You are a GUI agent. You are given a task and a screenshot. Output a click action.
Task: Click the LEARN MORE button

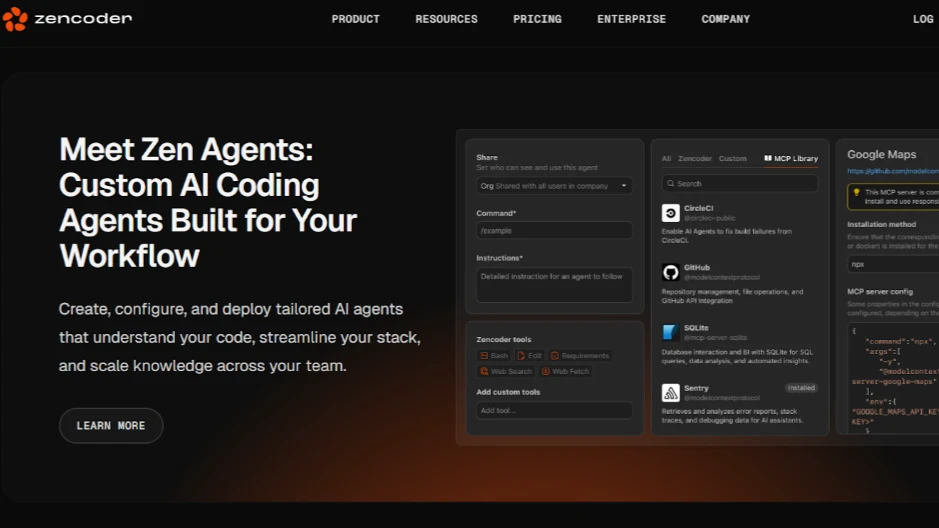tap(111, 426)
